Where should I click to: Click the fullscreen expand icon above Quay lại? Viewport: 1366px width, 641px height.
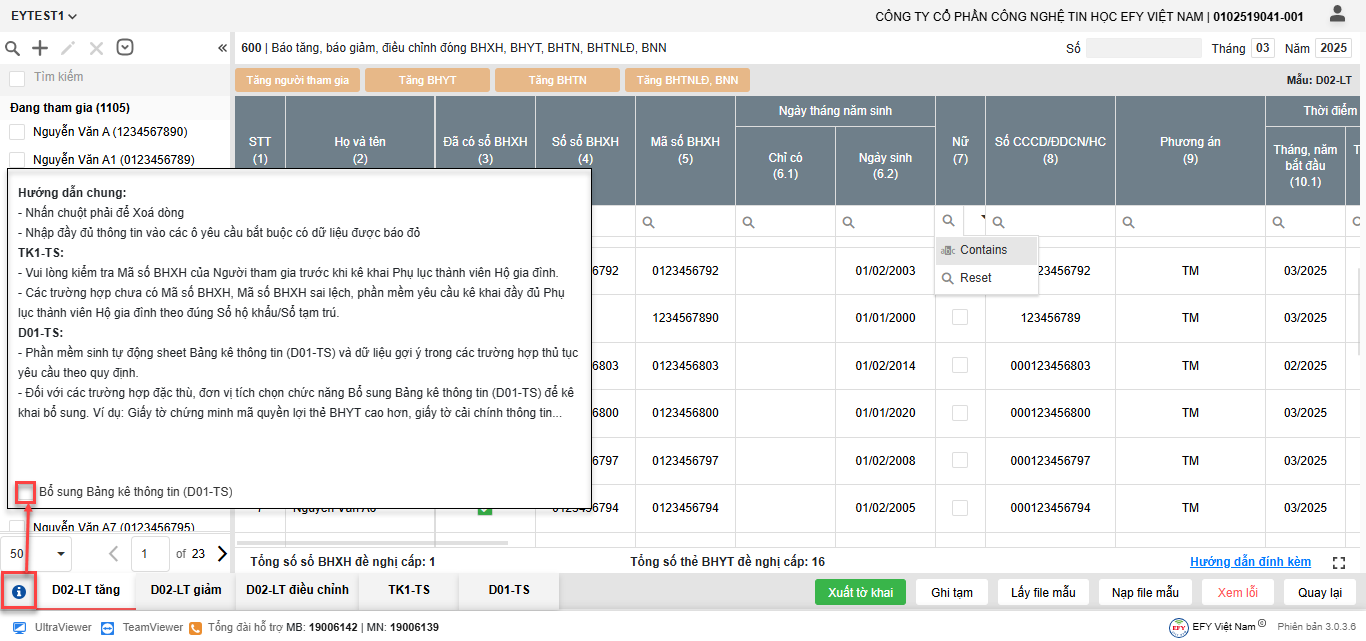pos(1340,563)
